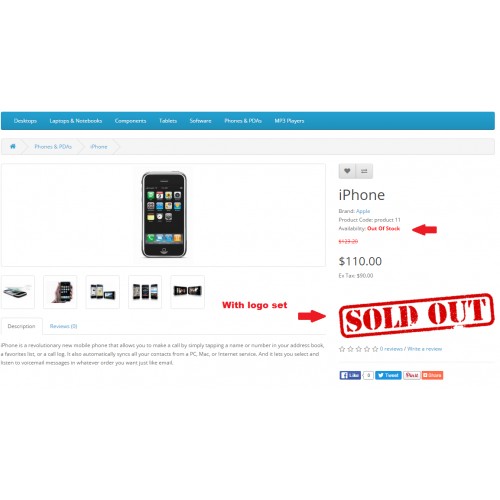Click the Pinterest Pin it button
This screenshot has height=500, width=500.
click(412, 375)
